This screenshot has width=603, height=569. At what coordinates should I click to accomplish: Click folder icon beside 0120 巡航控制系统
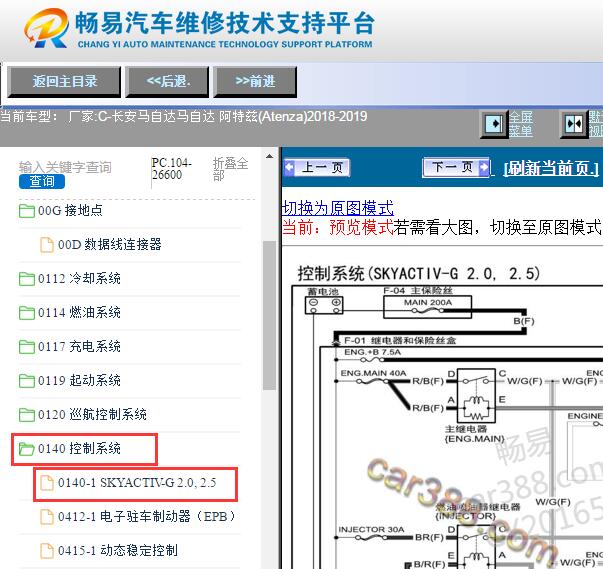(x=27, y=415)
